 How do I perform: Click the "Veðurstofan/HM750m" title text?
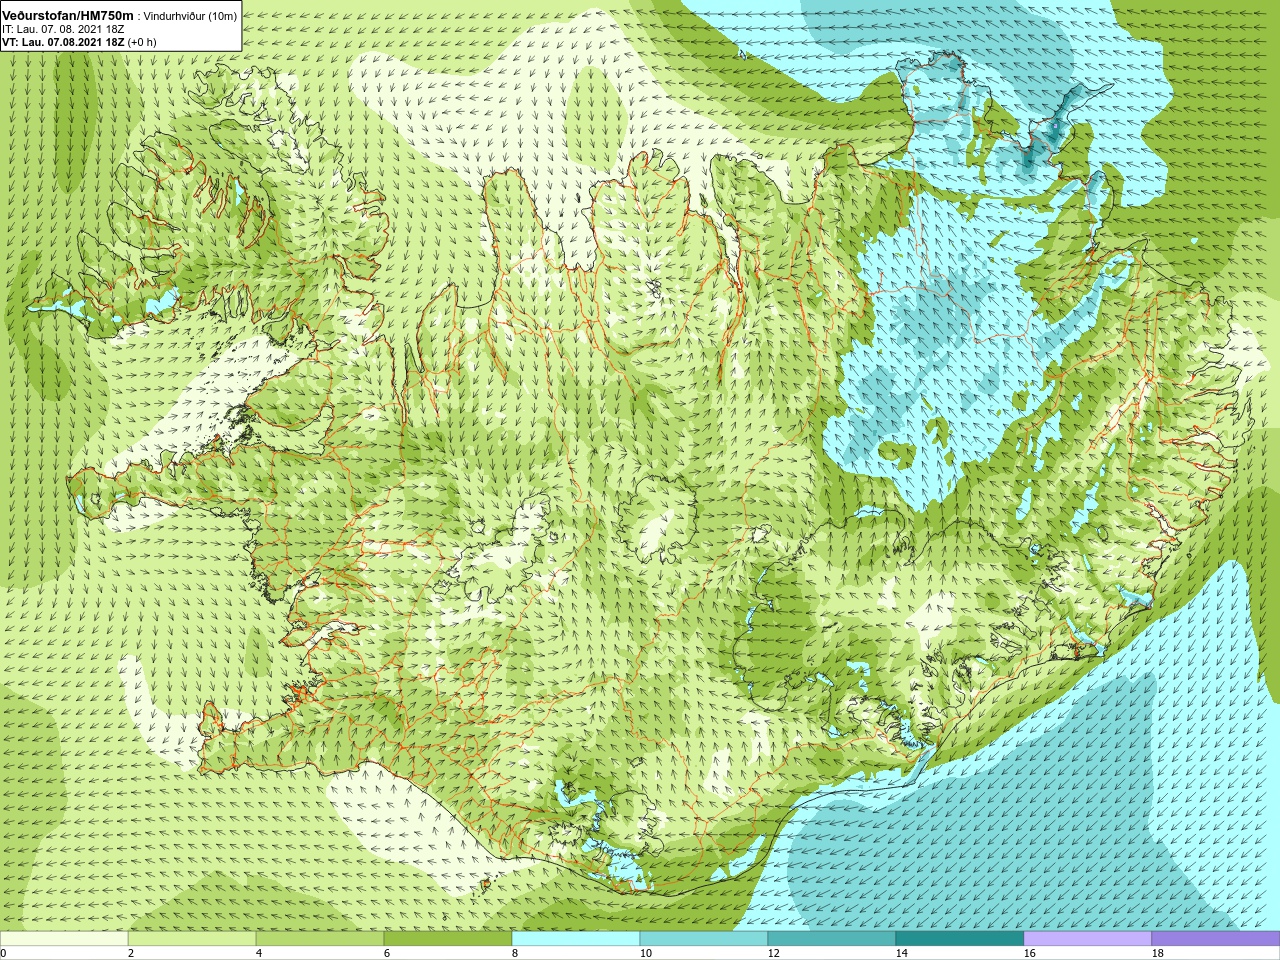coord(68,16)
